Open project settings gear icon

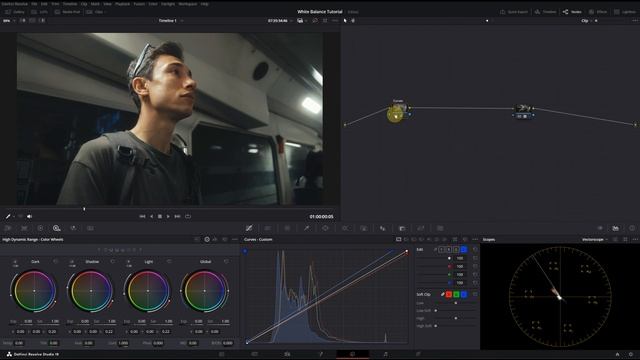631,354
